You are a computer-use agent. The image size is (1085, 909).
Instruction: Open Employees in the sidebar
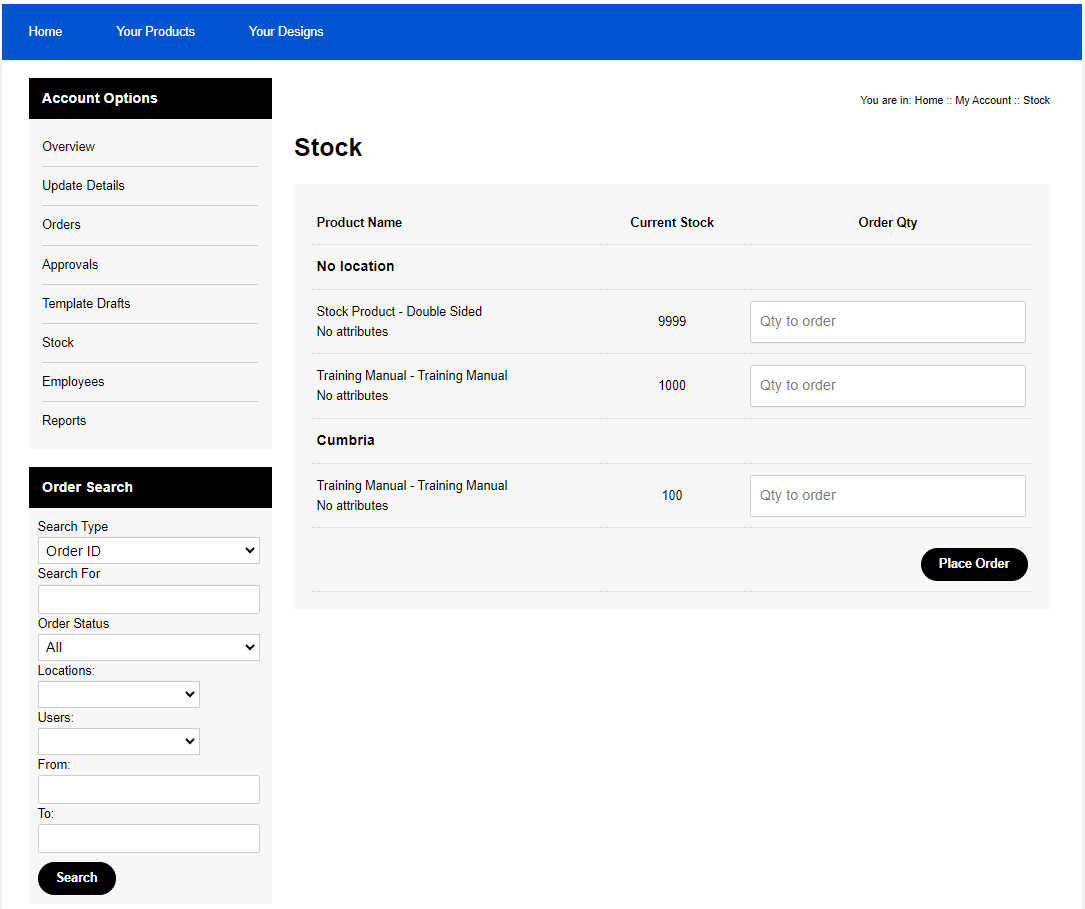coord(73,381)
